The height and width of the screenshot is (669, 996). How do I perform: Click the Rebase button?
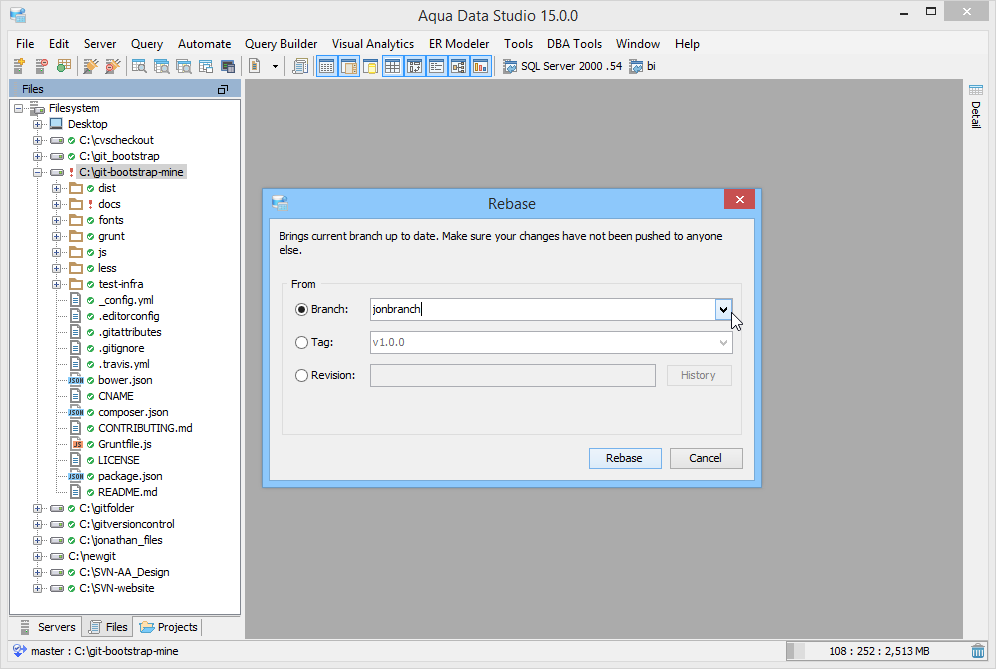(625, 458)
